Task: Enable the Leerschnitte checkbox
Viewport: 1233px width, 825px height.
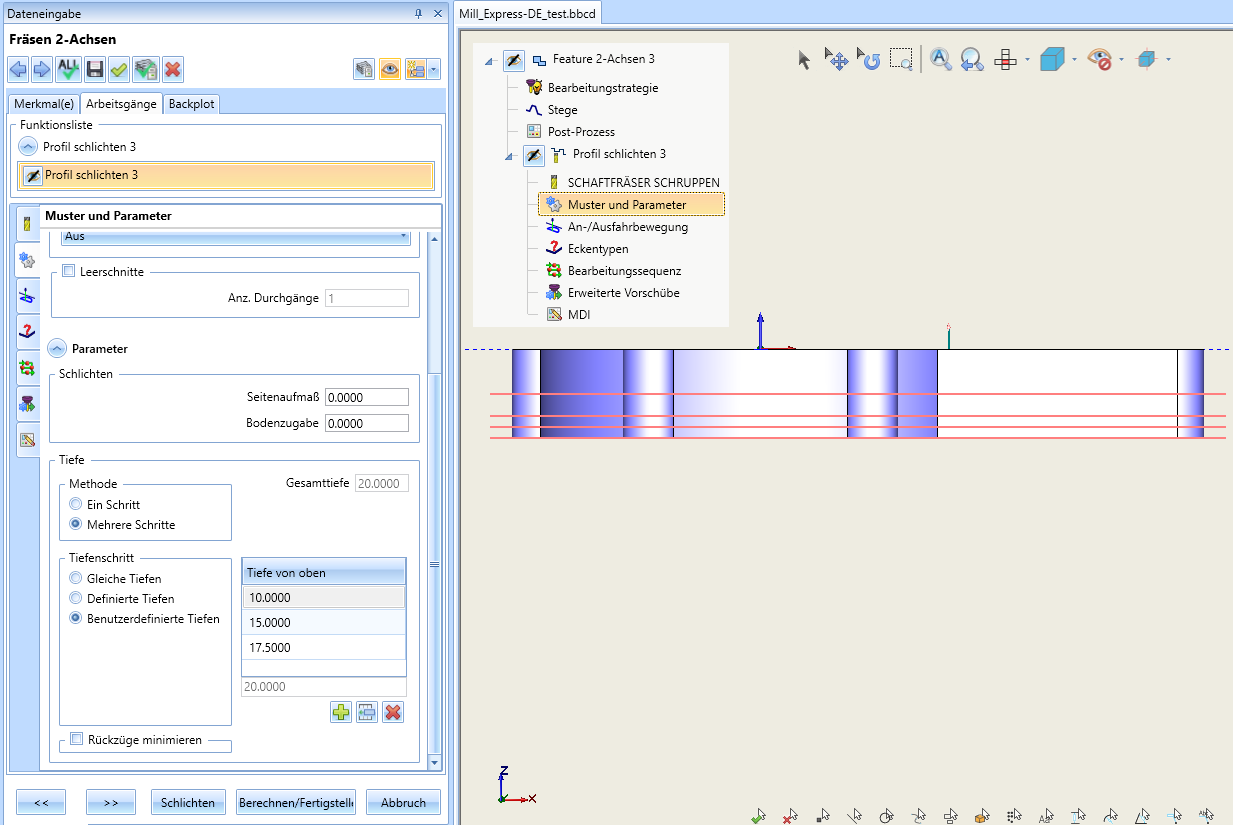Action: pyautogui.click(x=68, y=271)
